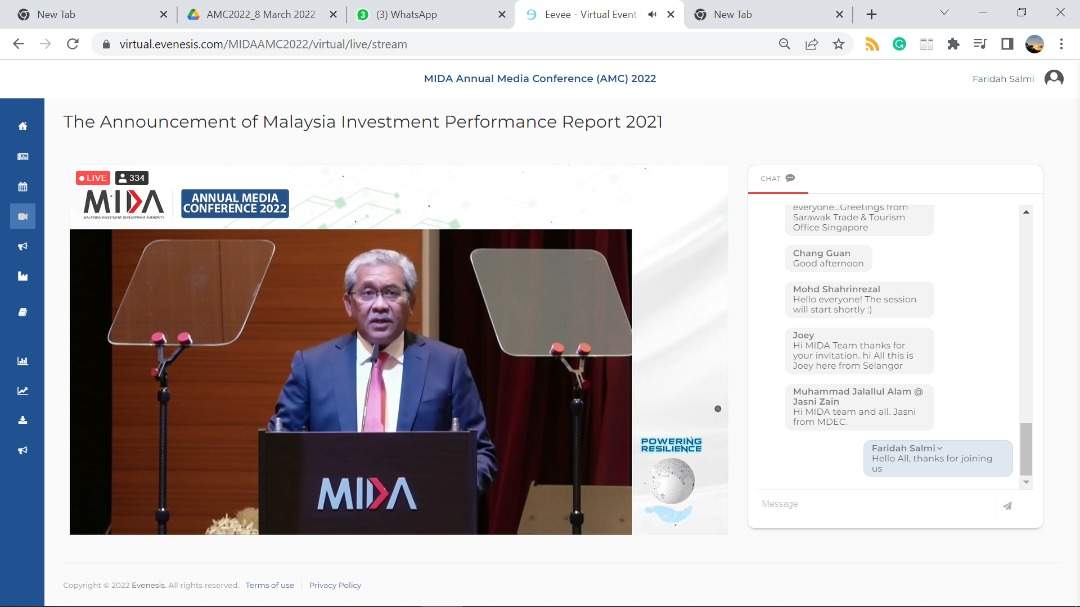Focus the chat Message input field

[x=874, y=504]
